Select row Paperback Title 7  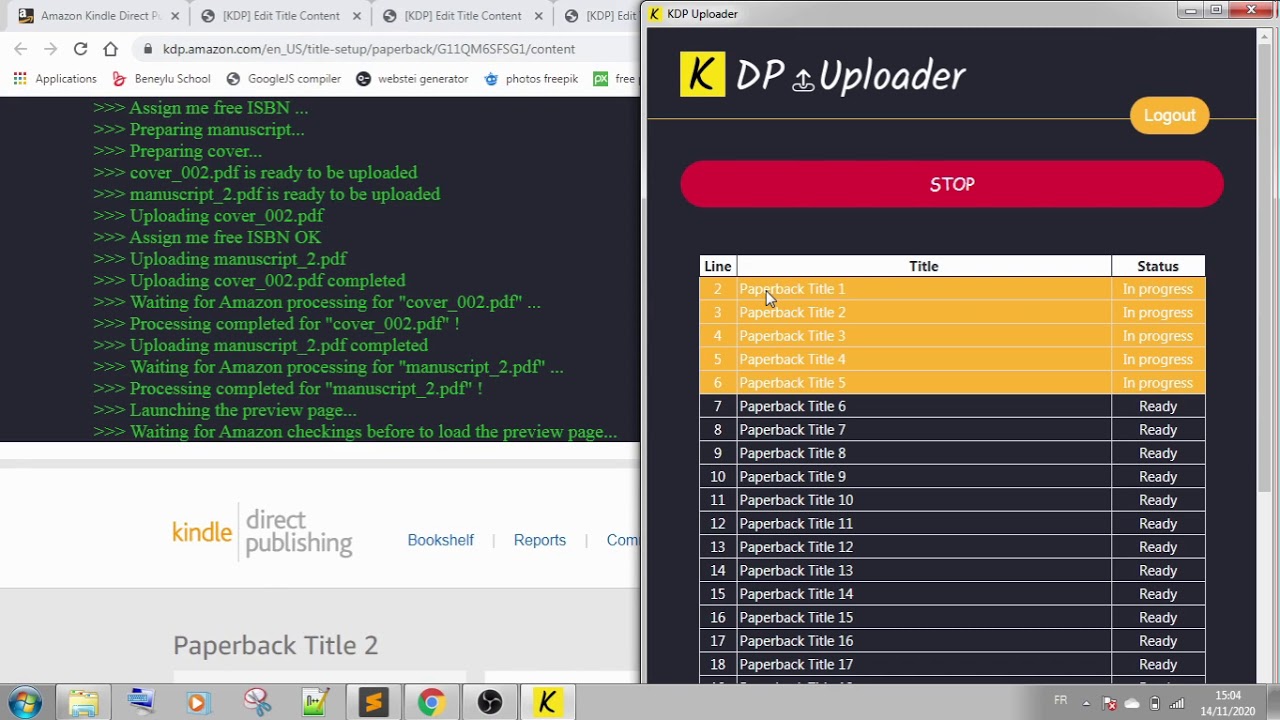pyautogui.click(x=952, y=430)
